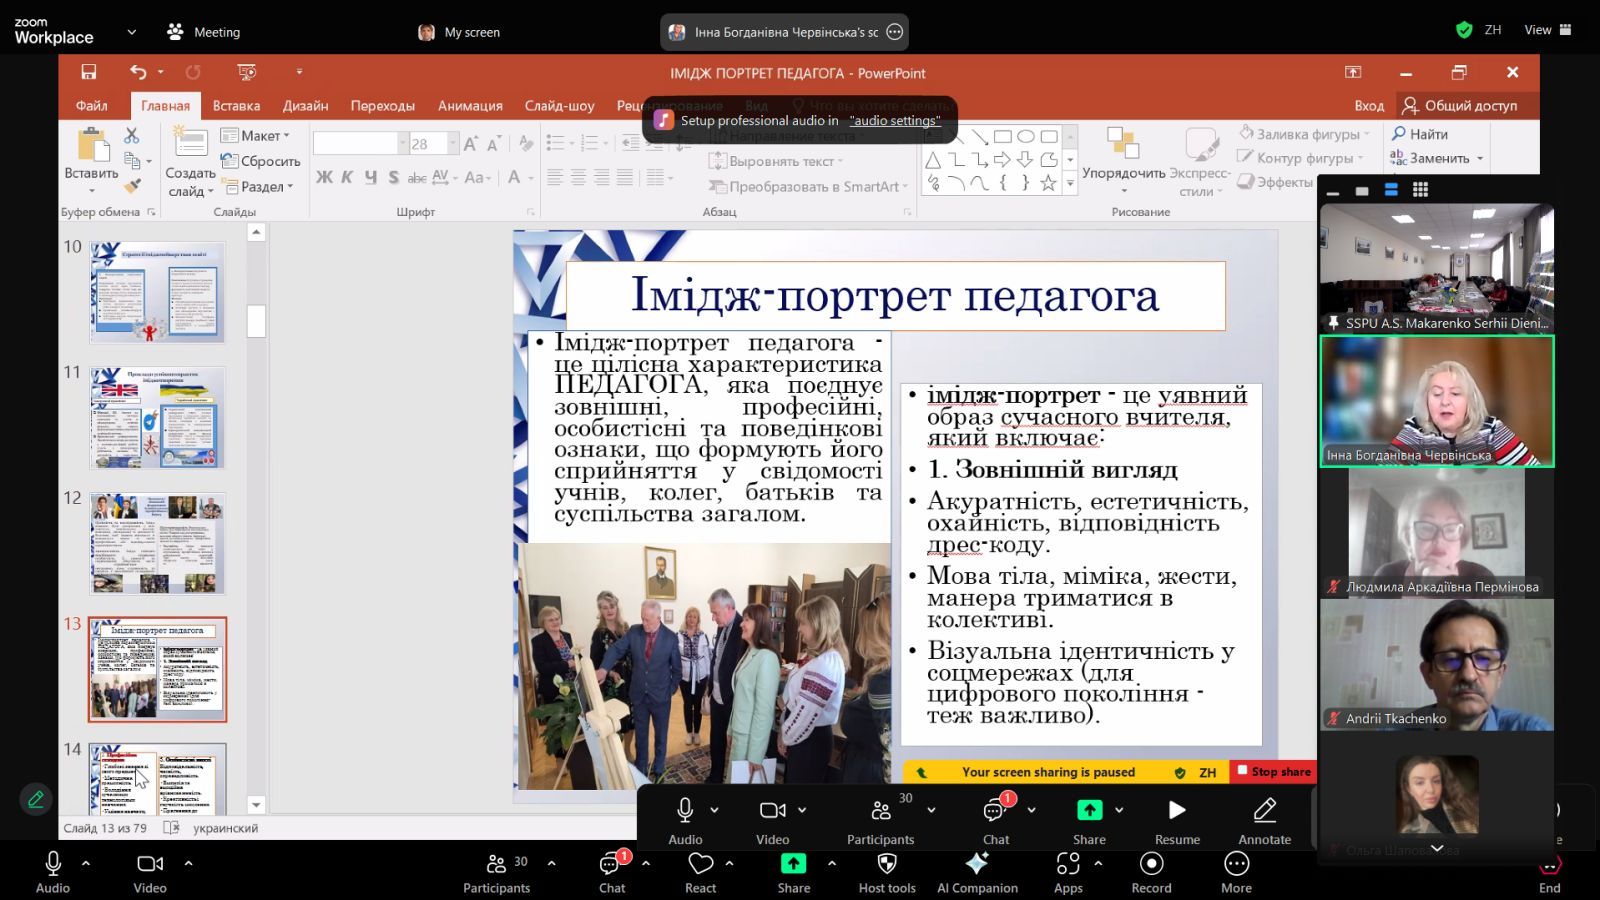
Task: Click the End meeting button
Action: pyautogui.click(x=1549, y=871)
